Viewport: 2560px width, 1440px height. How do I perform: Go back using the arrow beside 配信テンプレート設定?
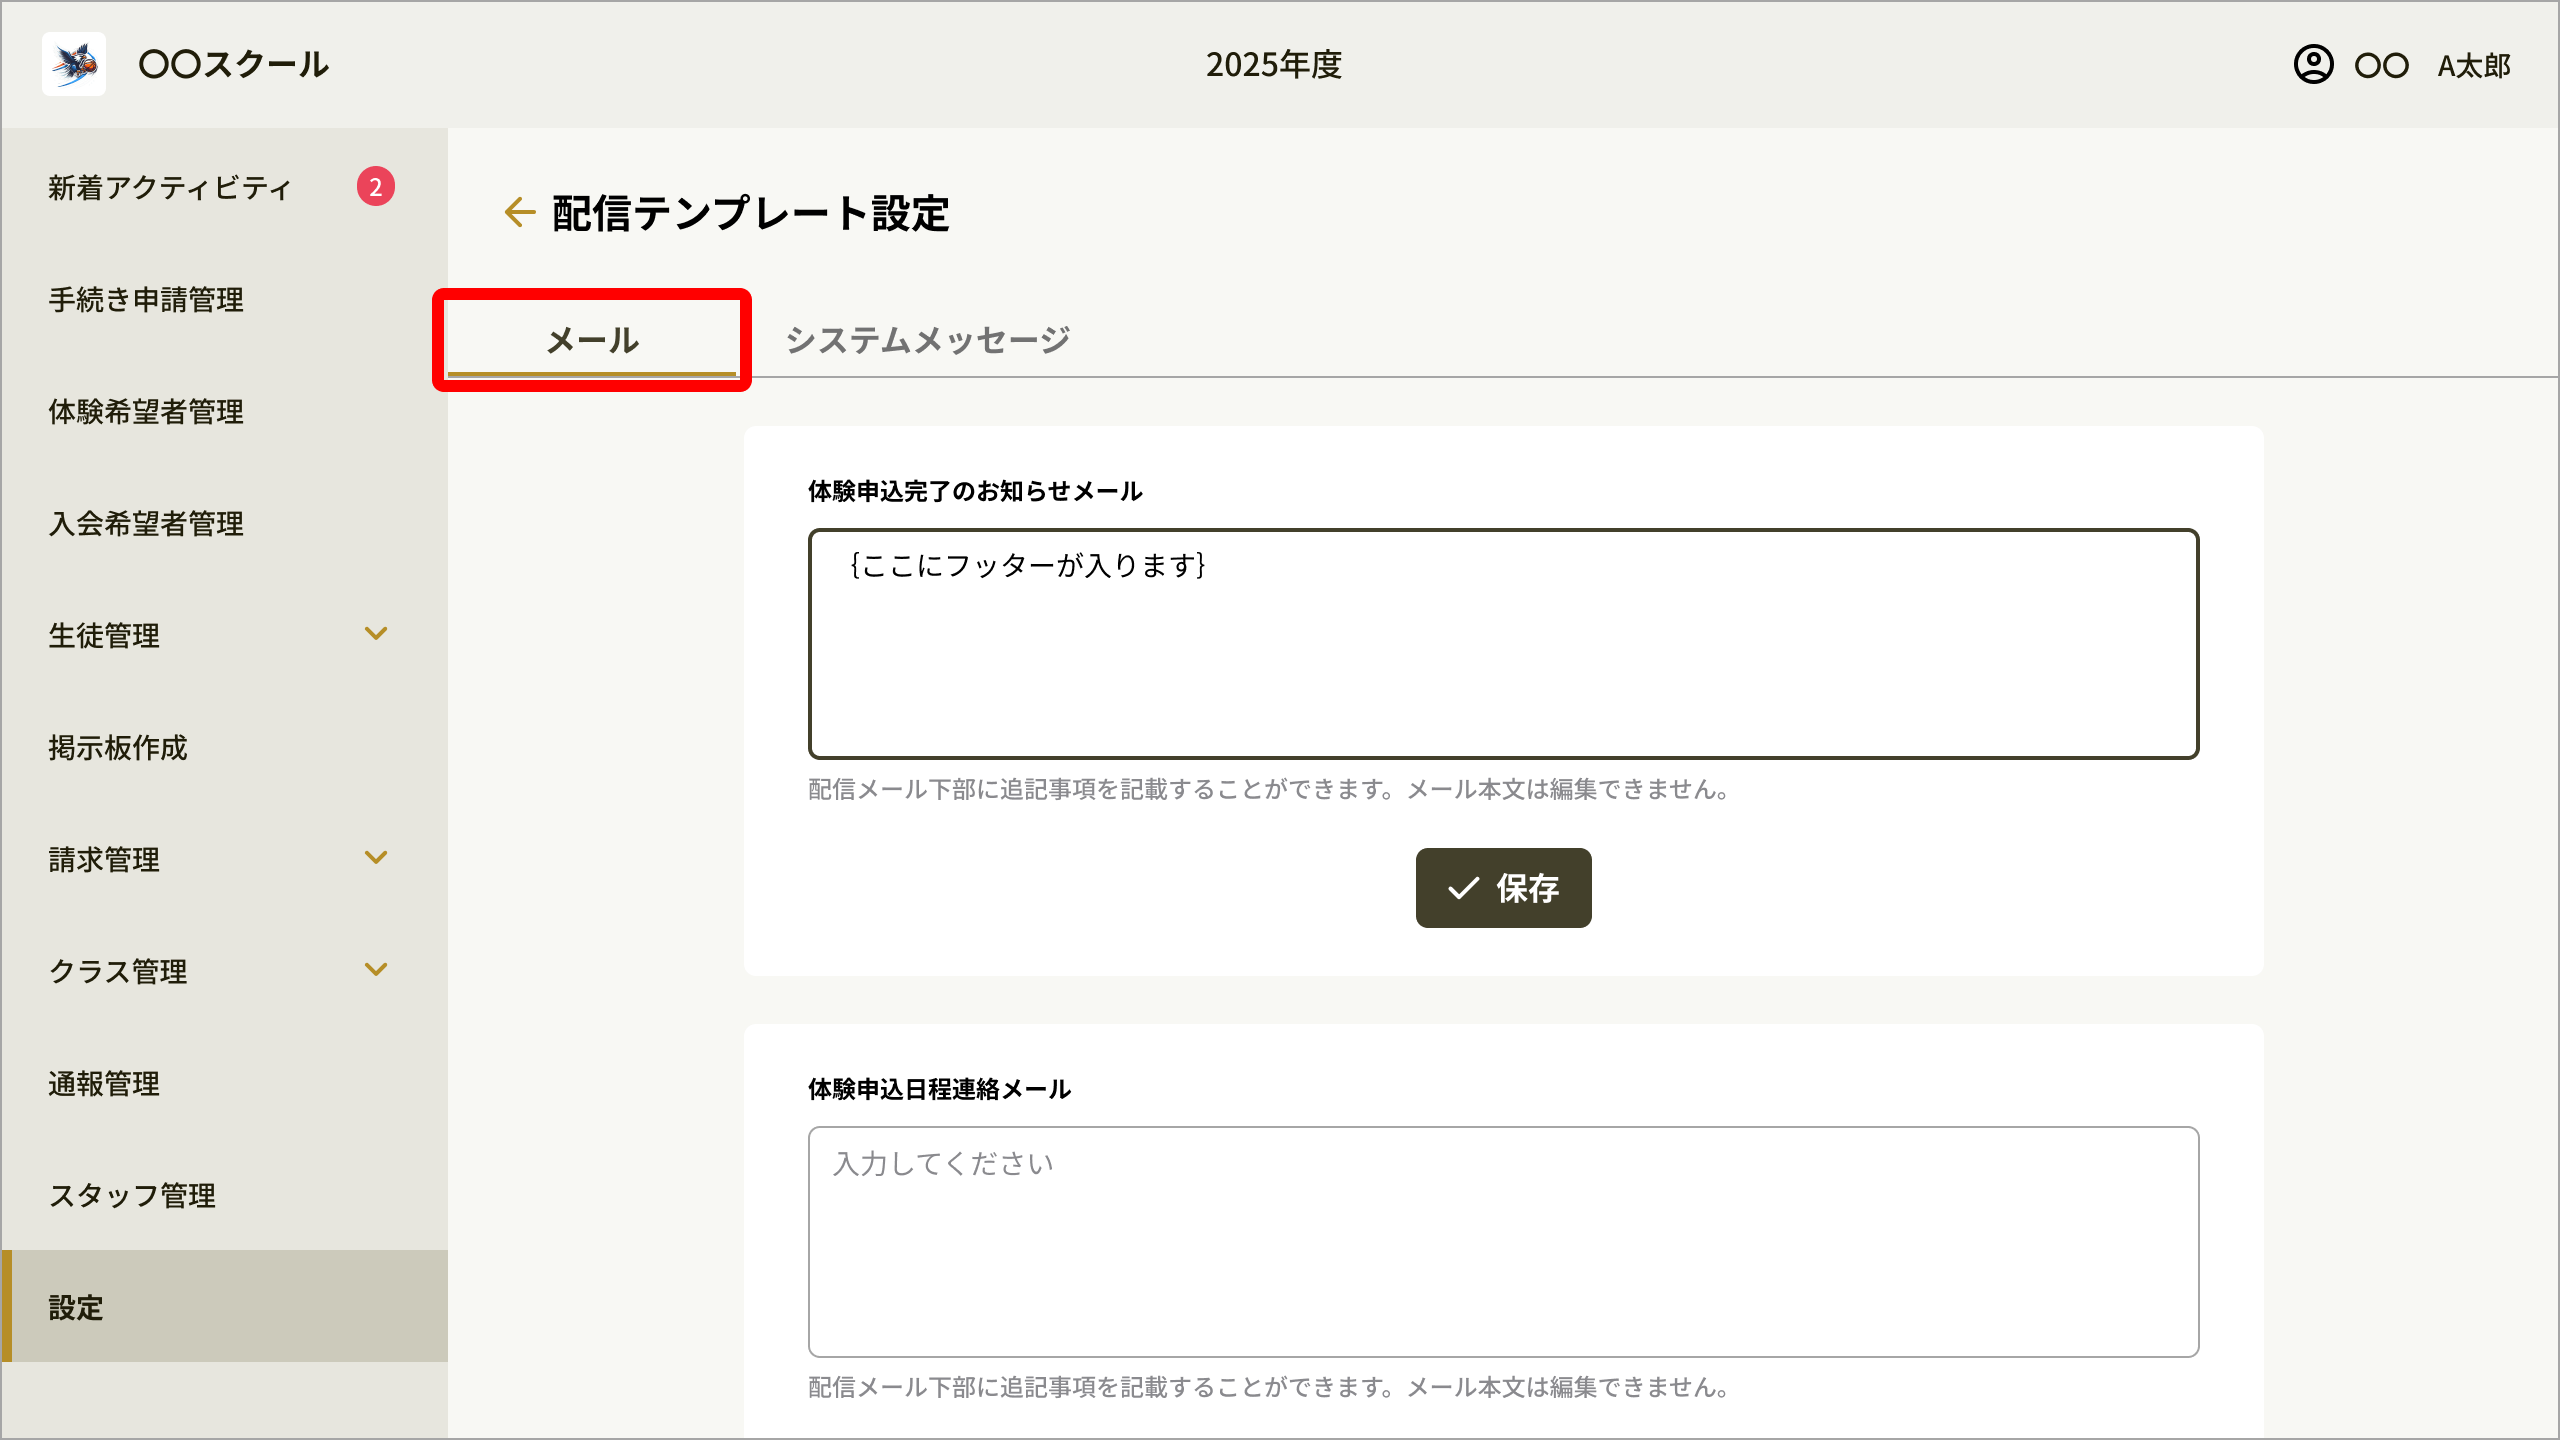[x=520, y=212]
